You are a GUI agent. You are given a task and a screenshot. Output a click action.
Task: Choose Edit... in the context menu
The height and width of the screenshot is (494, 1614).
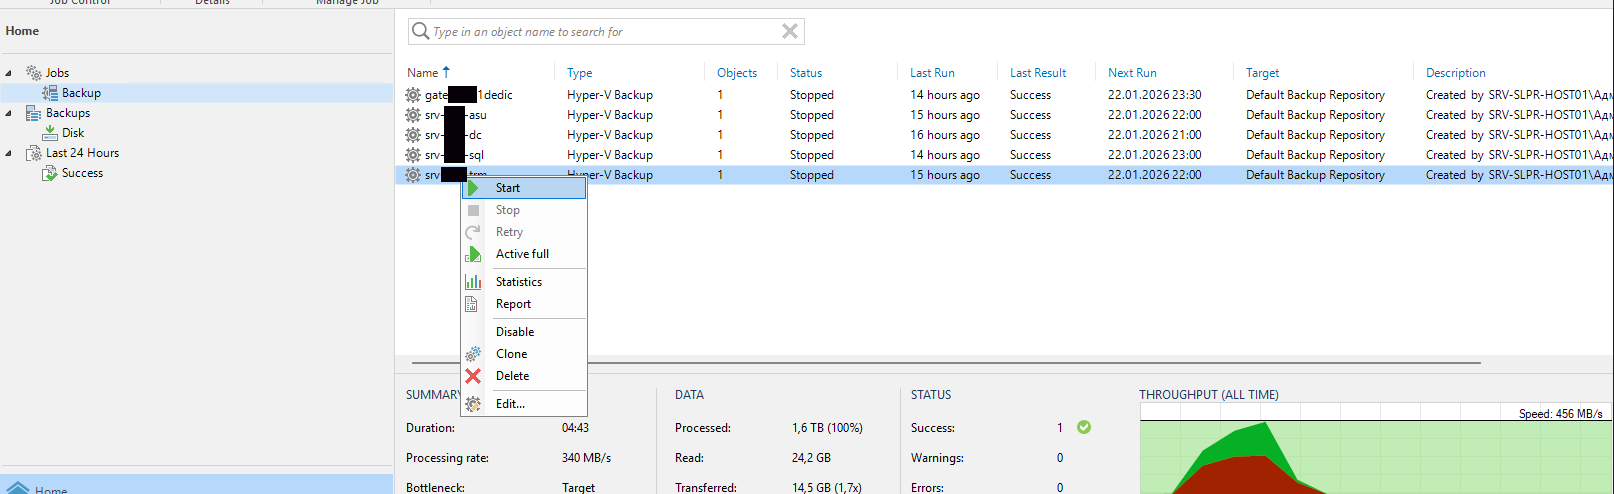coord(523,404)
